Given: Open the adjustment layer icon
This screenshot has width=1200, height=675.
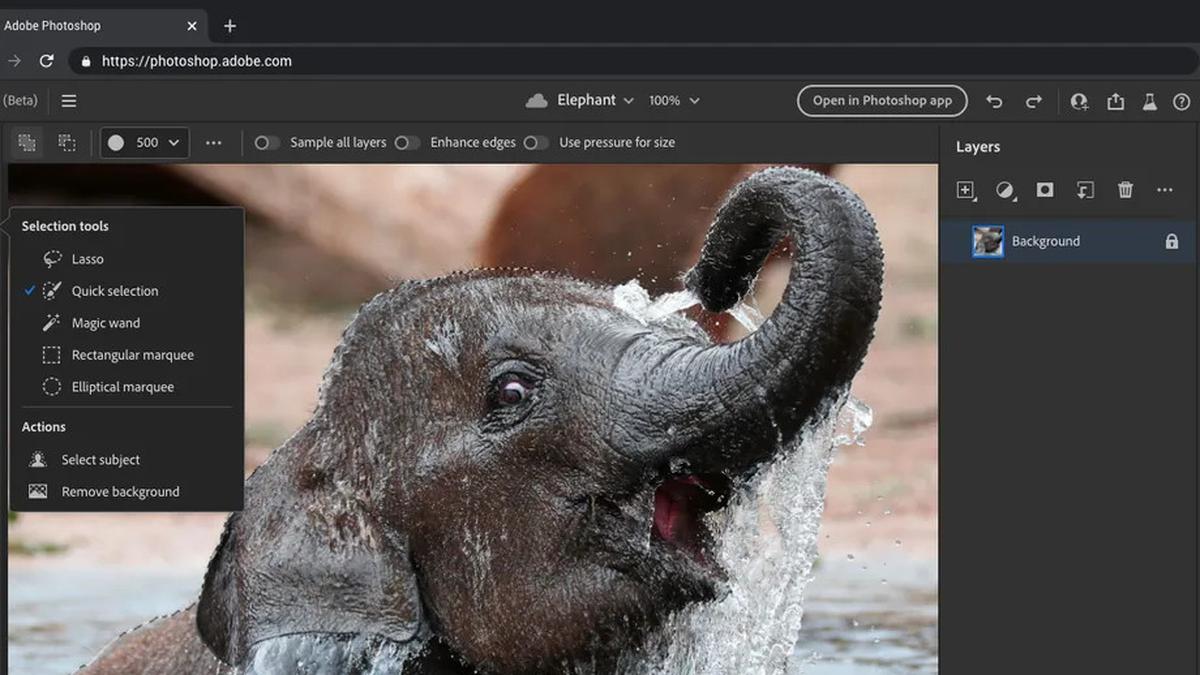Looking at the screenshot, I should [x=1005, y=190].
